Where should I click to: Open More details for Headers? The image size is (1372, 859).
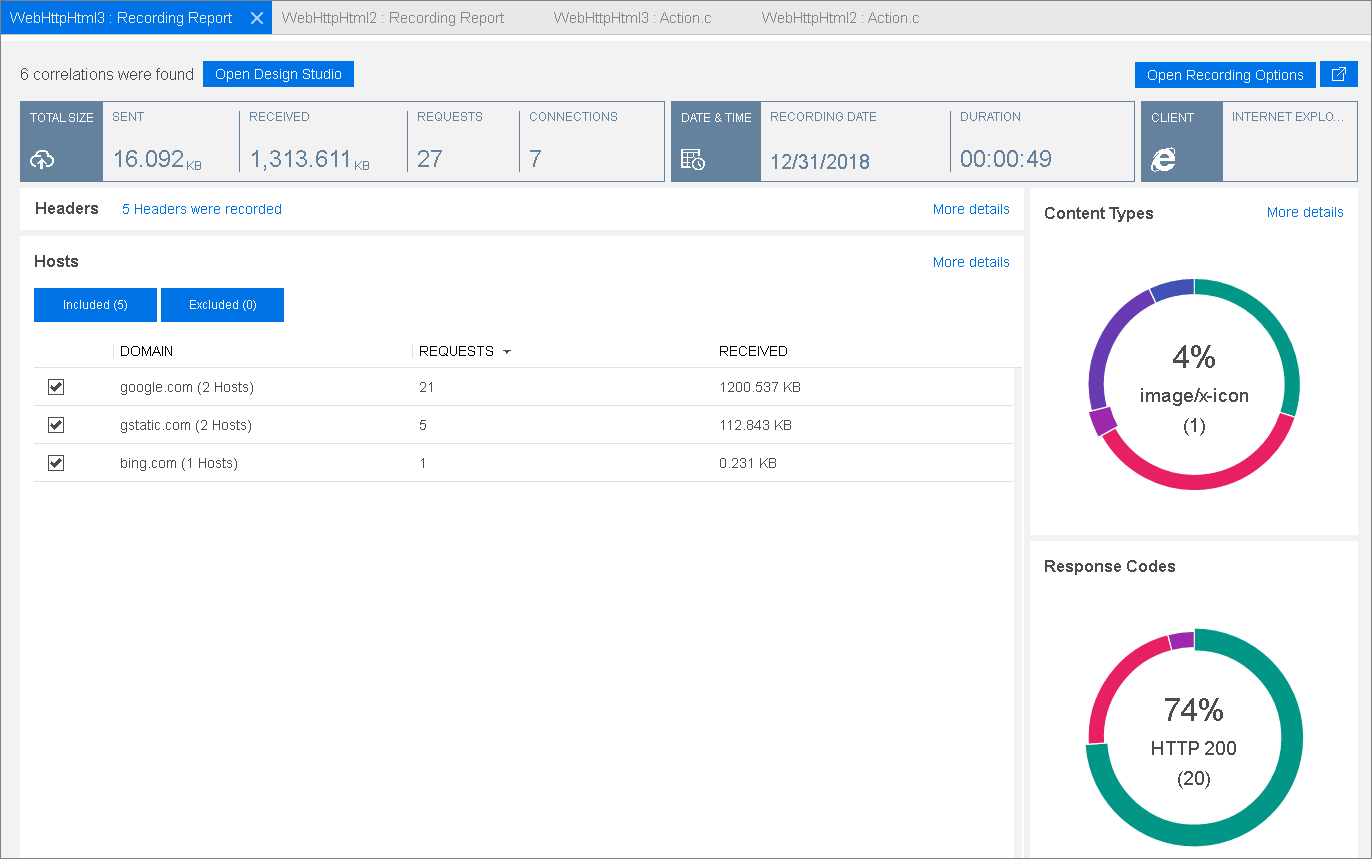(x=970, y=209)
